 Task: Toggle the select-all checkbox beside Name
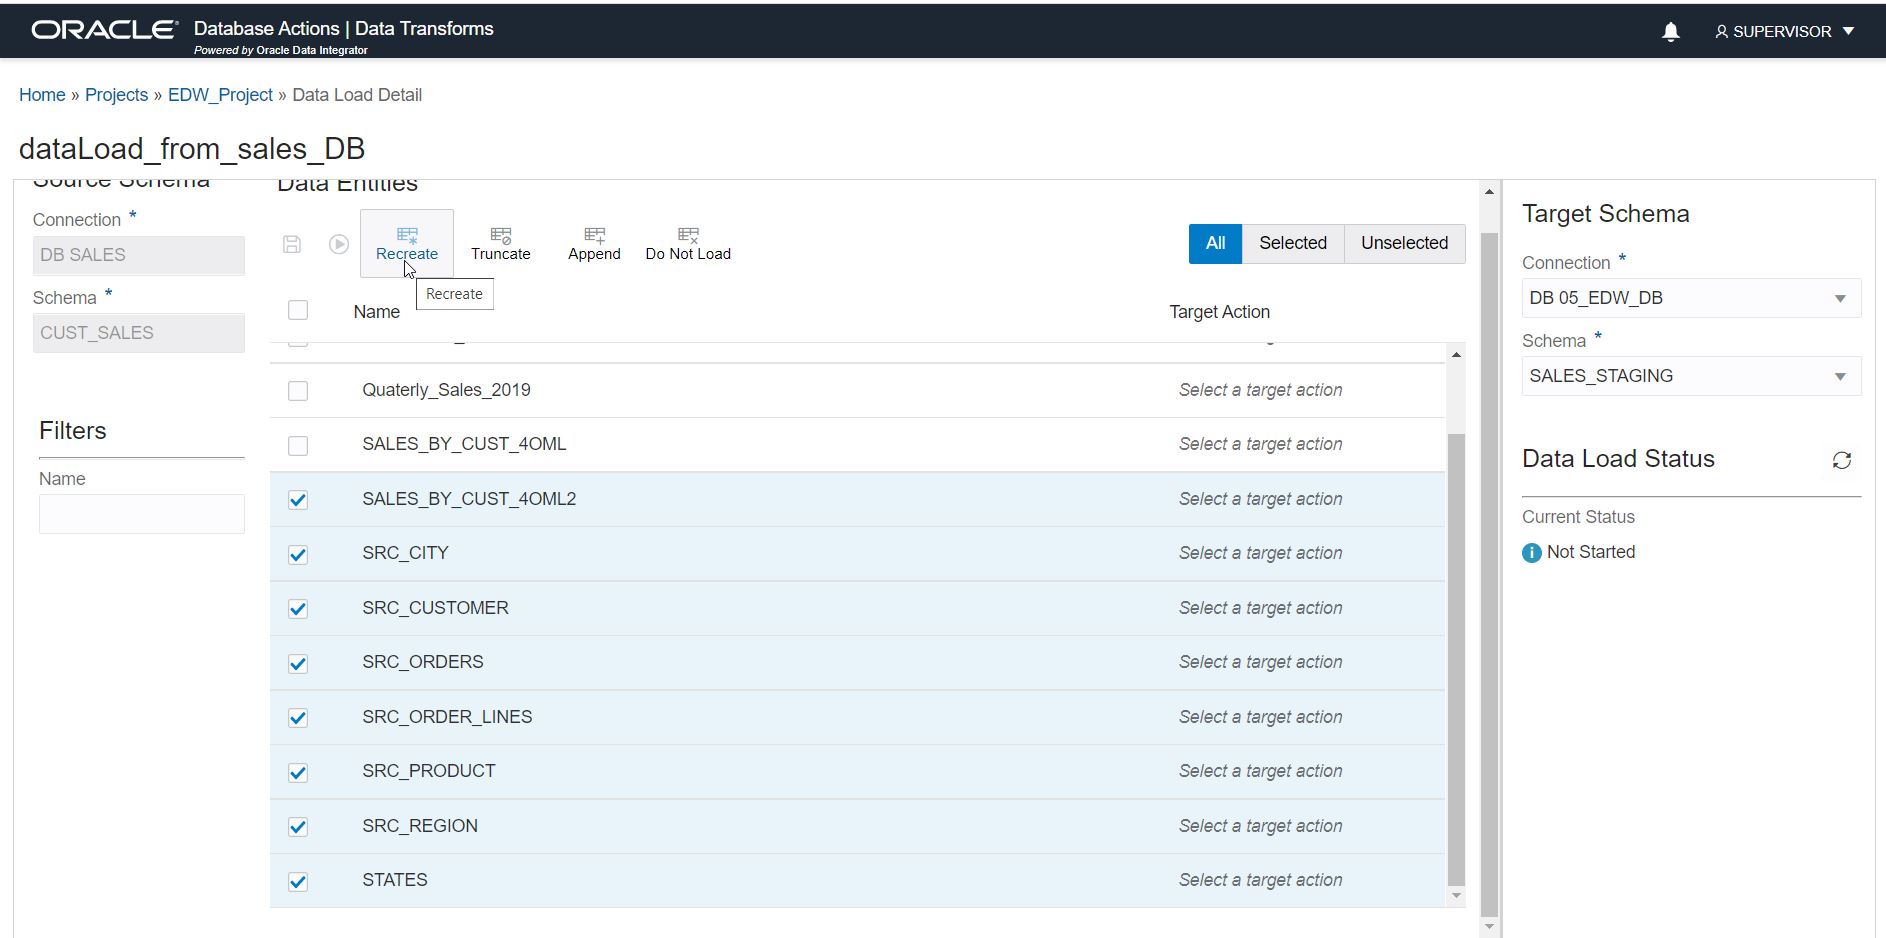pyautogui.click(x=298, y=310)
